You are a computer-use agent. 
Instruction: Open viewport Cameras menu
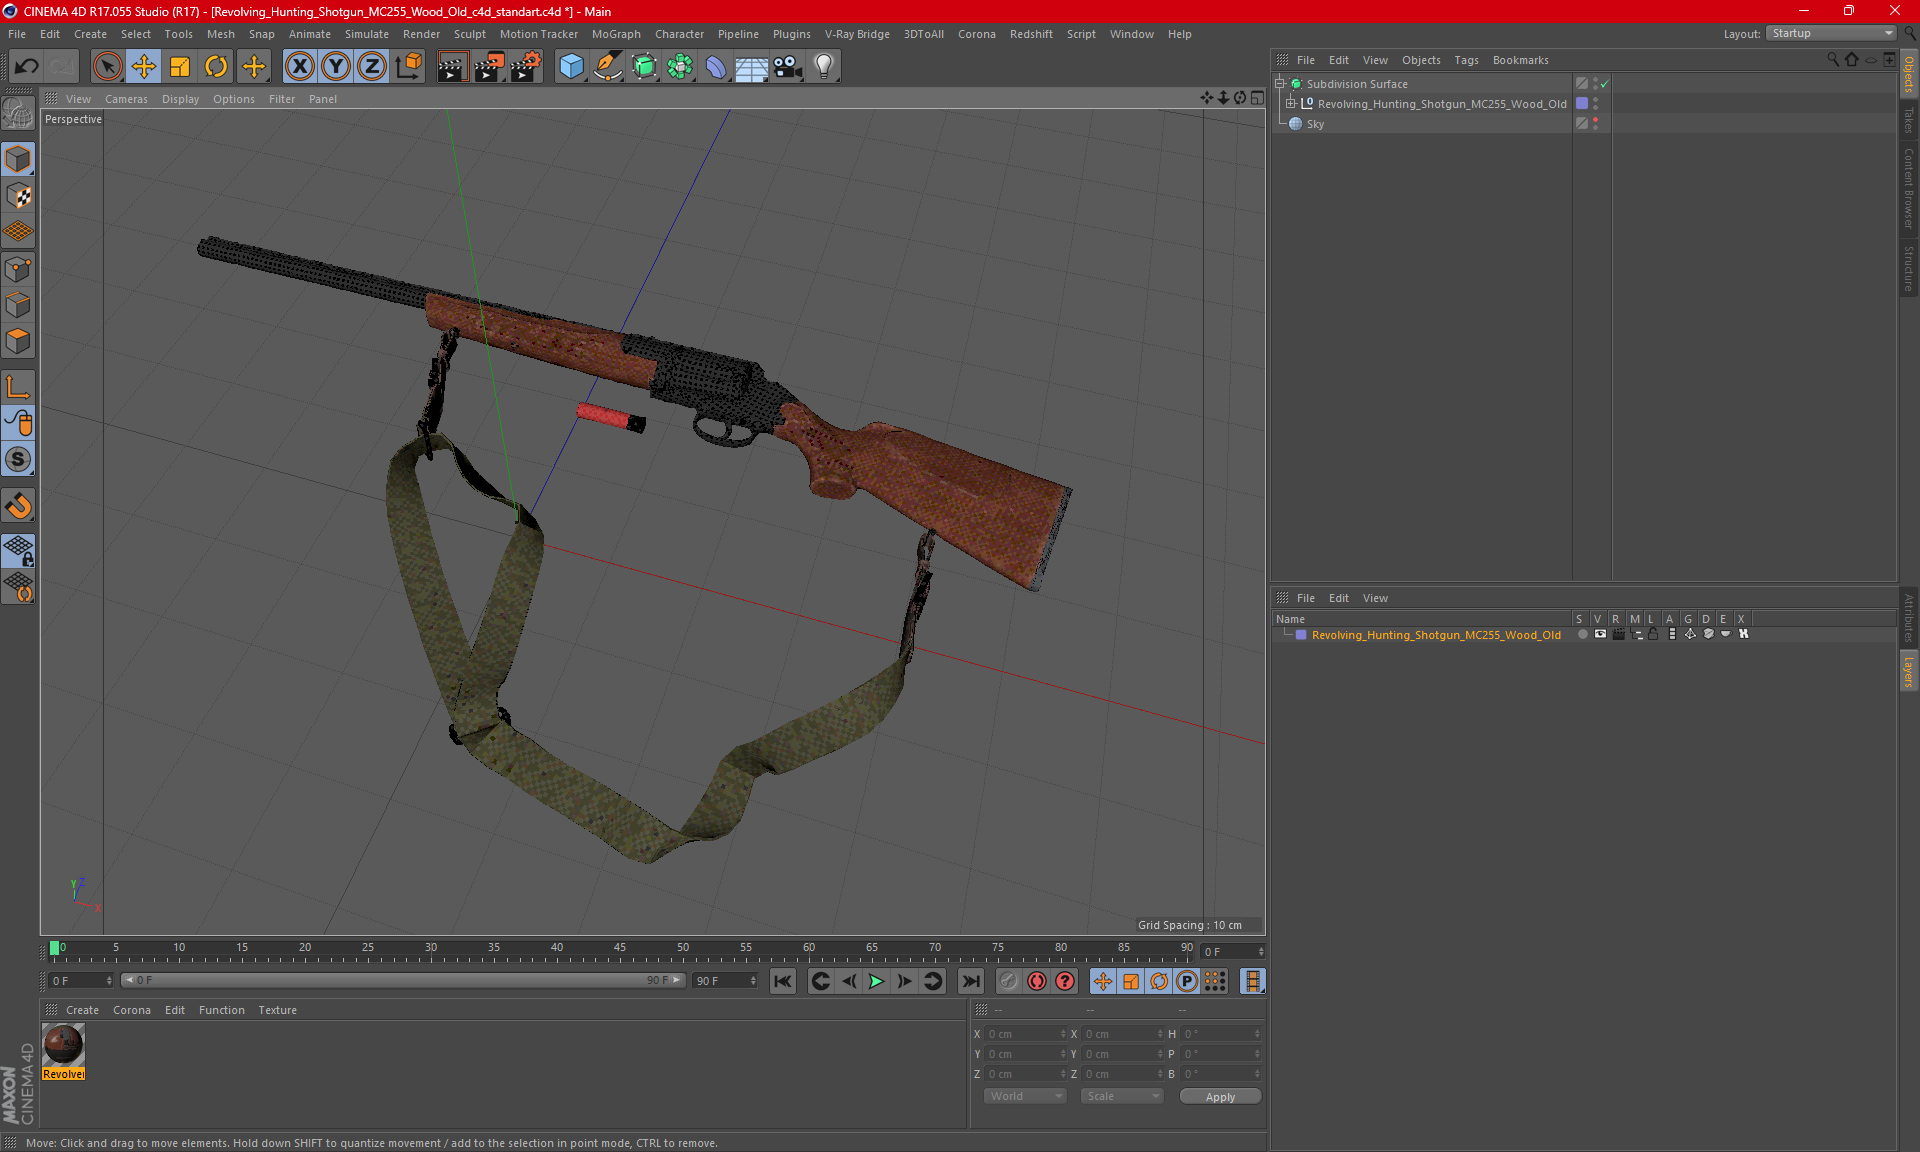(x=126, y=99)
